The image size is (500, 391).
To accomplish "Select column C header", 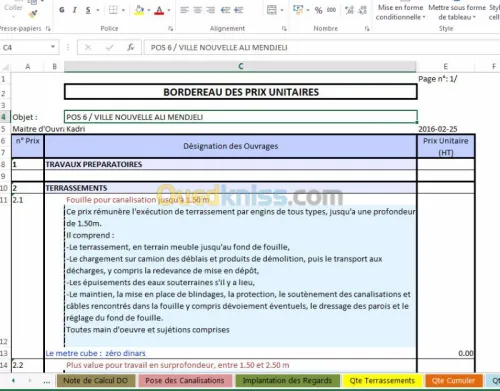I will click(x=240, y=67).
